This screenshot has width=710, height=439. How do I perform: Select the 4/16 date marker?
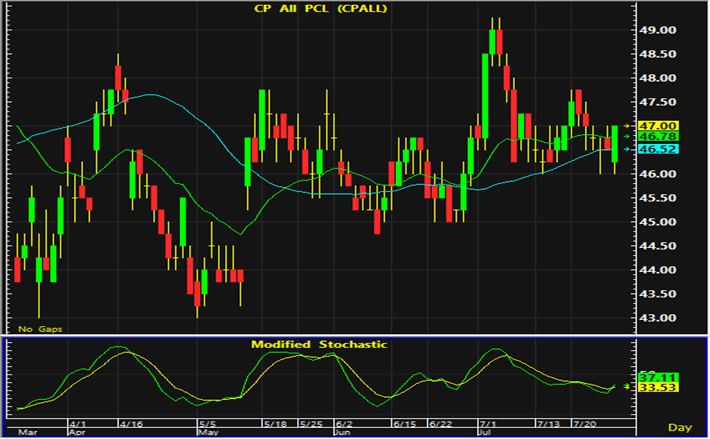130,424
